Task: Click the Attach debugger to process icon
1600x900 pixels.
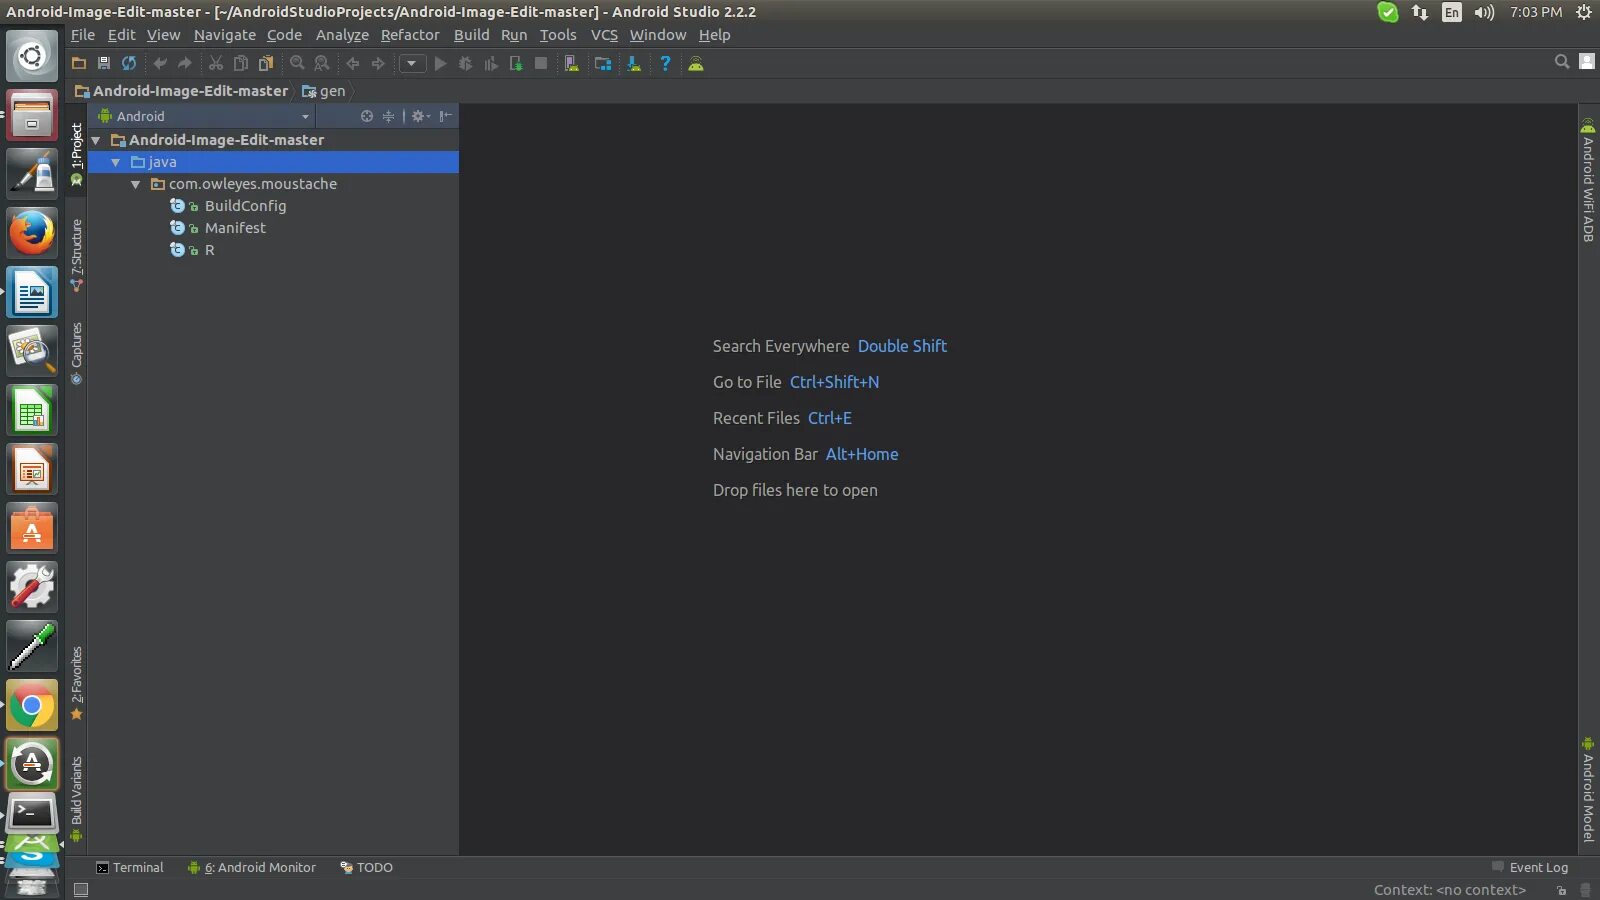Action: [516, 63]
